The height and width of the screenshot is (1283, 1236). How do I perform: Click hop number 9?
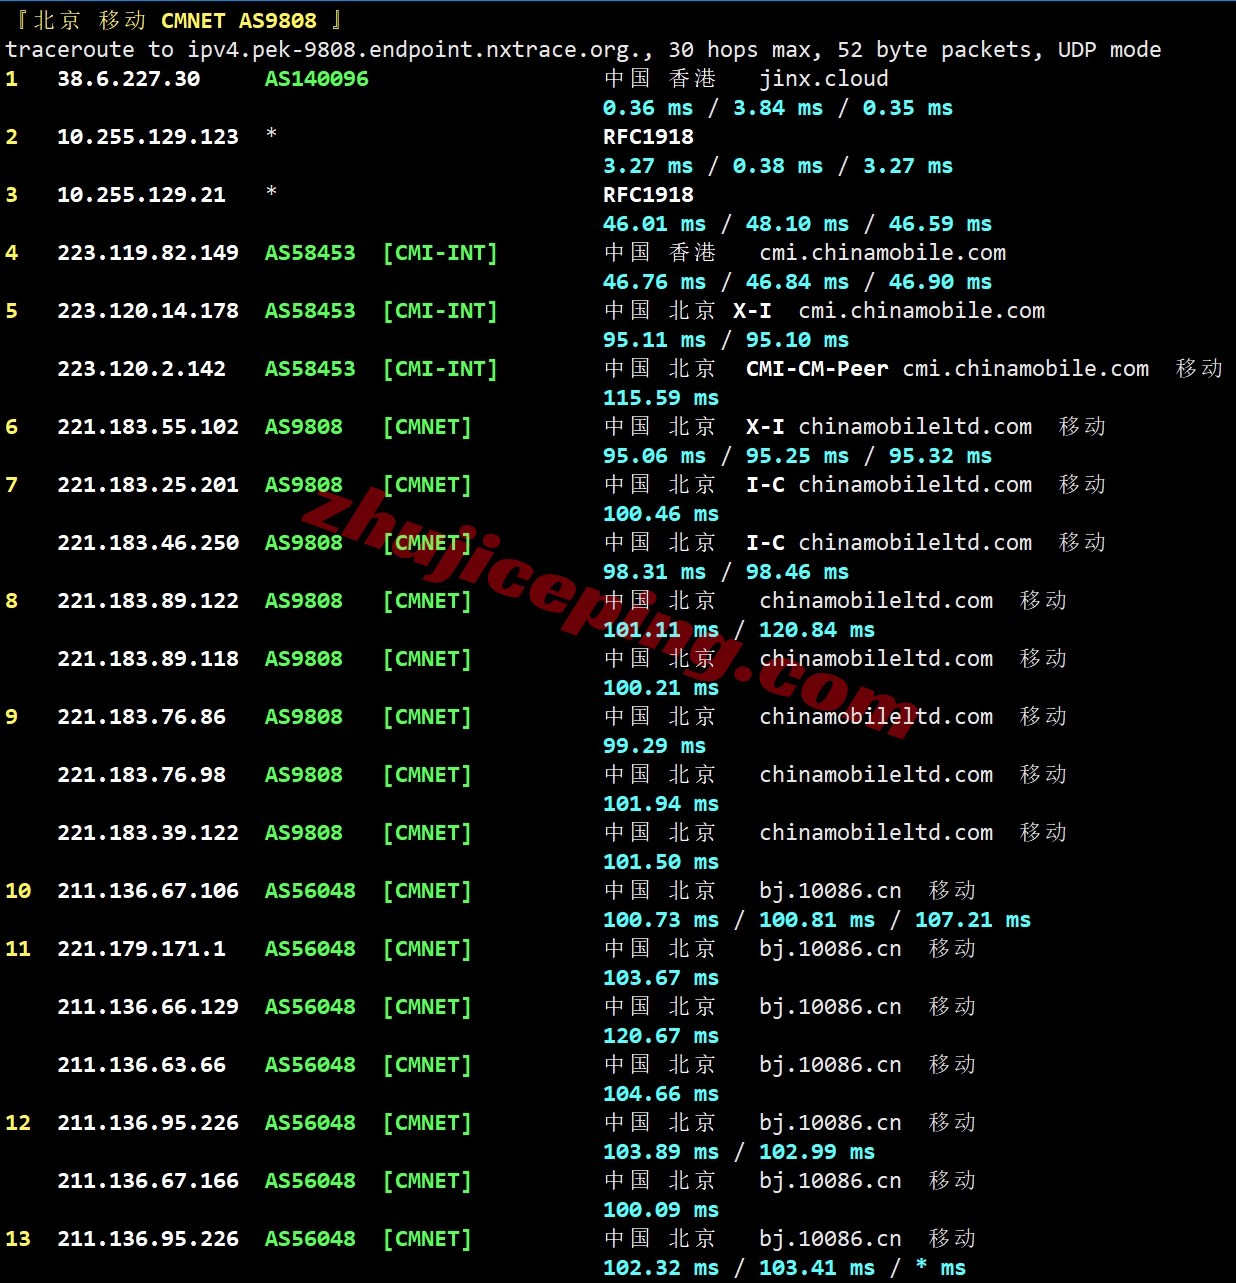click(x=11, y=717)
